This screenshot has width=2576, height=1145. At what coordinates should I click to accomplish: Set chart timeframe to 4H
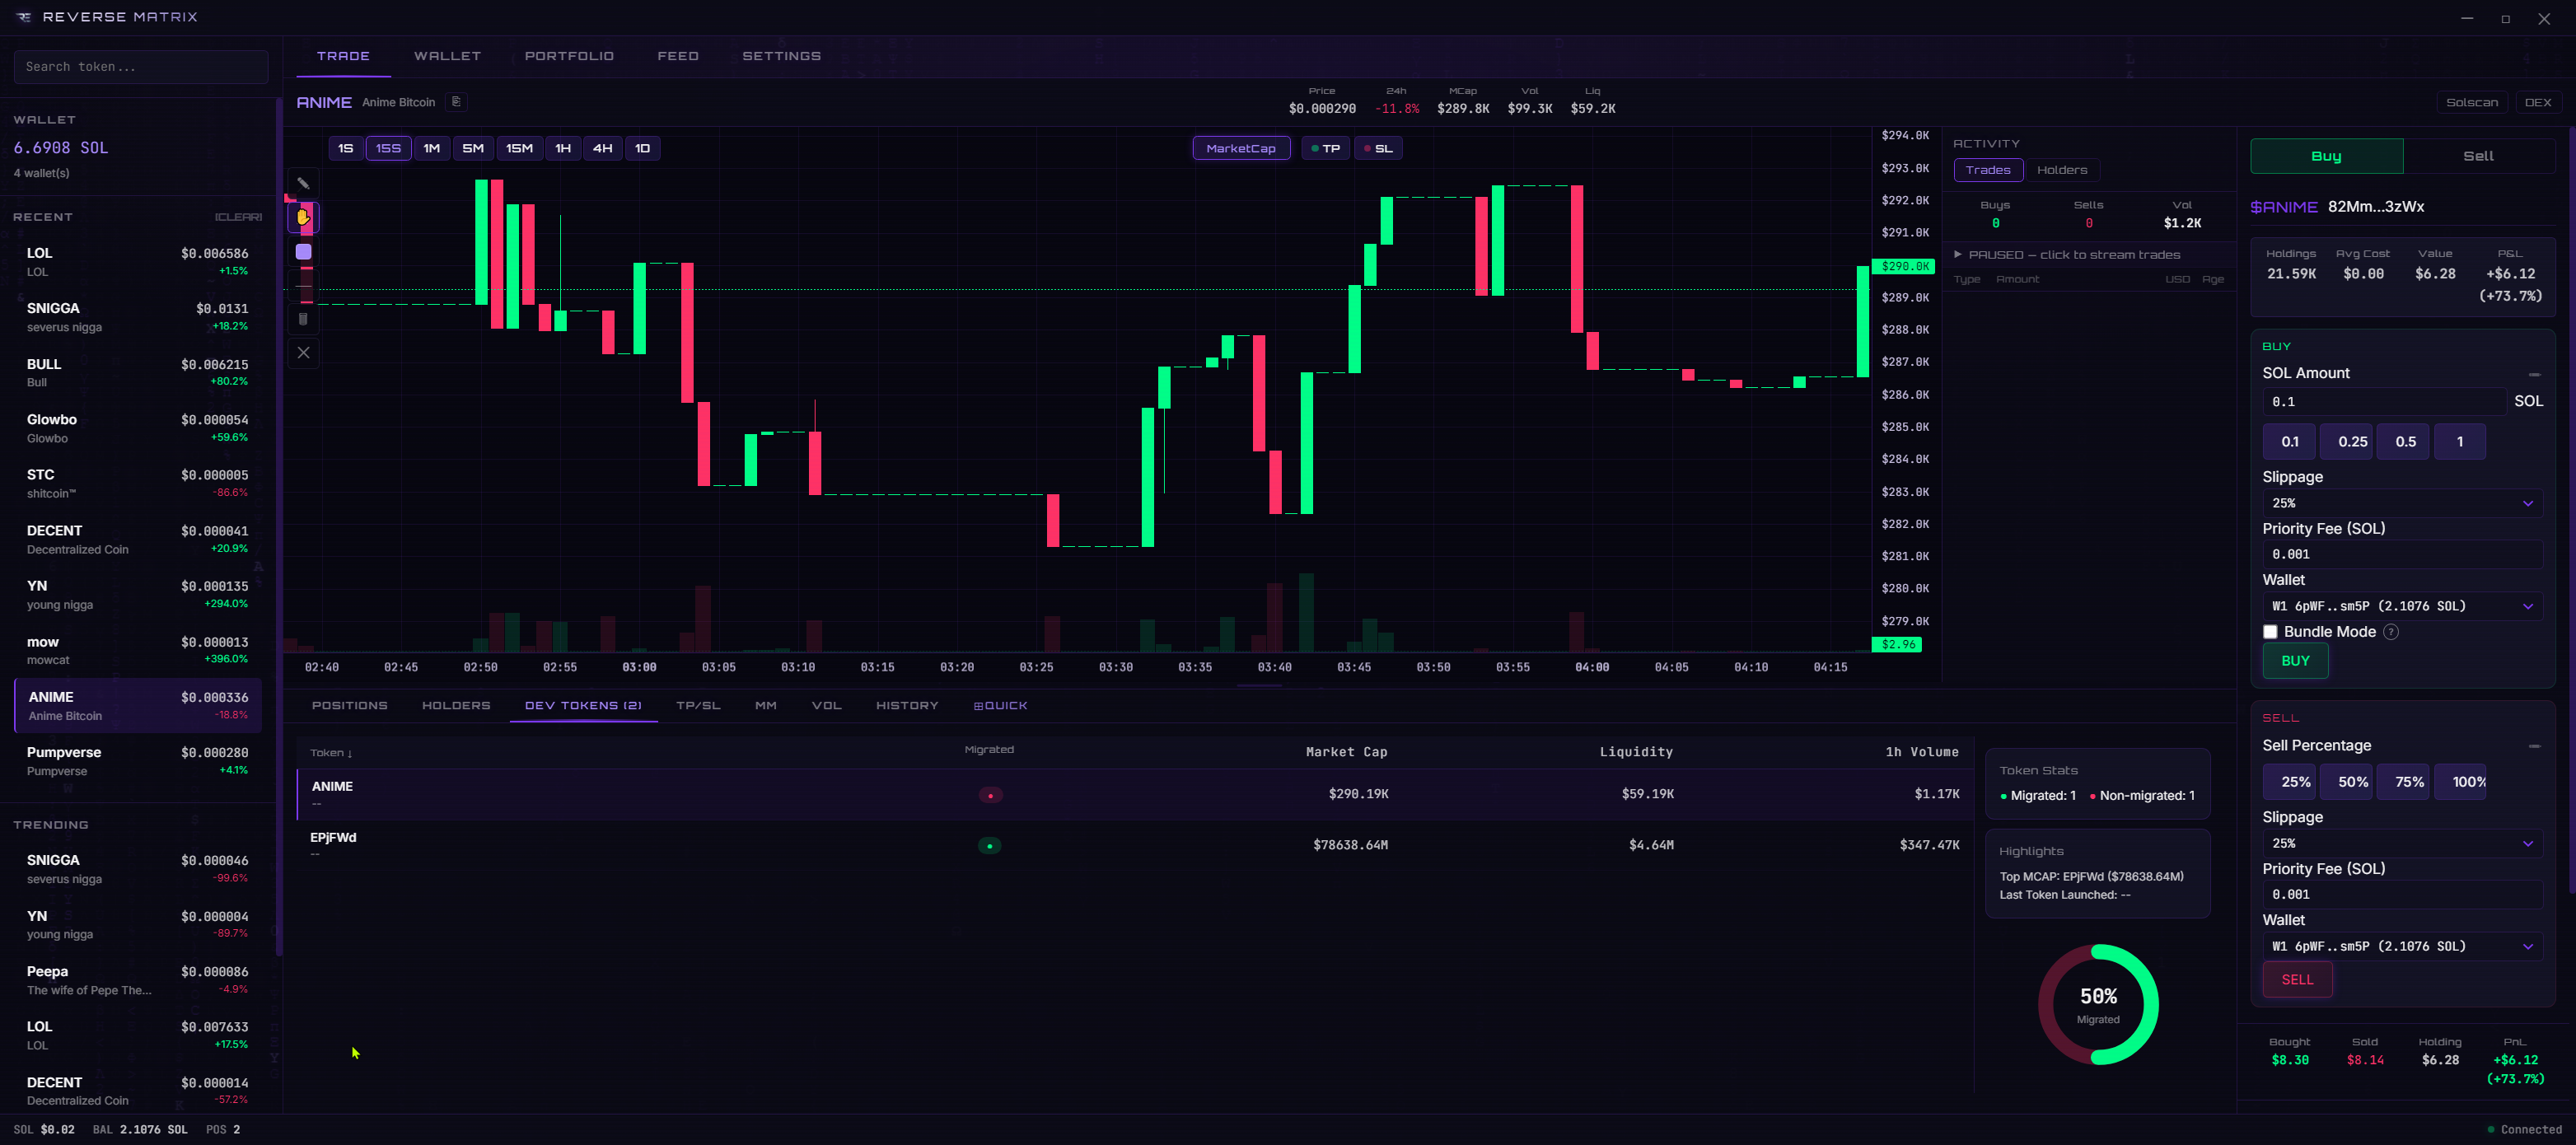coord(602,148)
